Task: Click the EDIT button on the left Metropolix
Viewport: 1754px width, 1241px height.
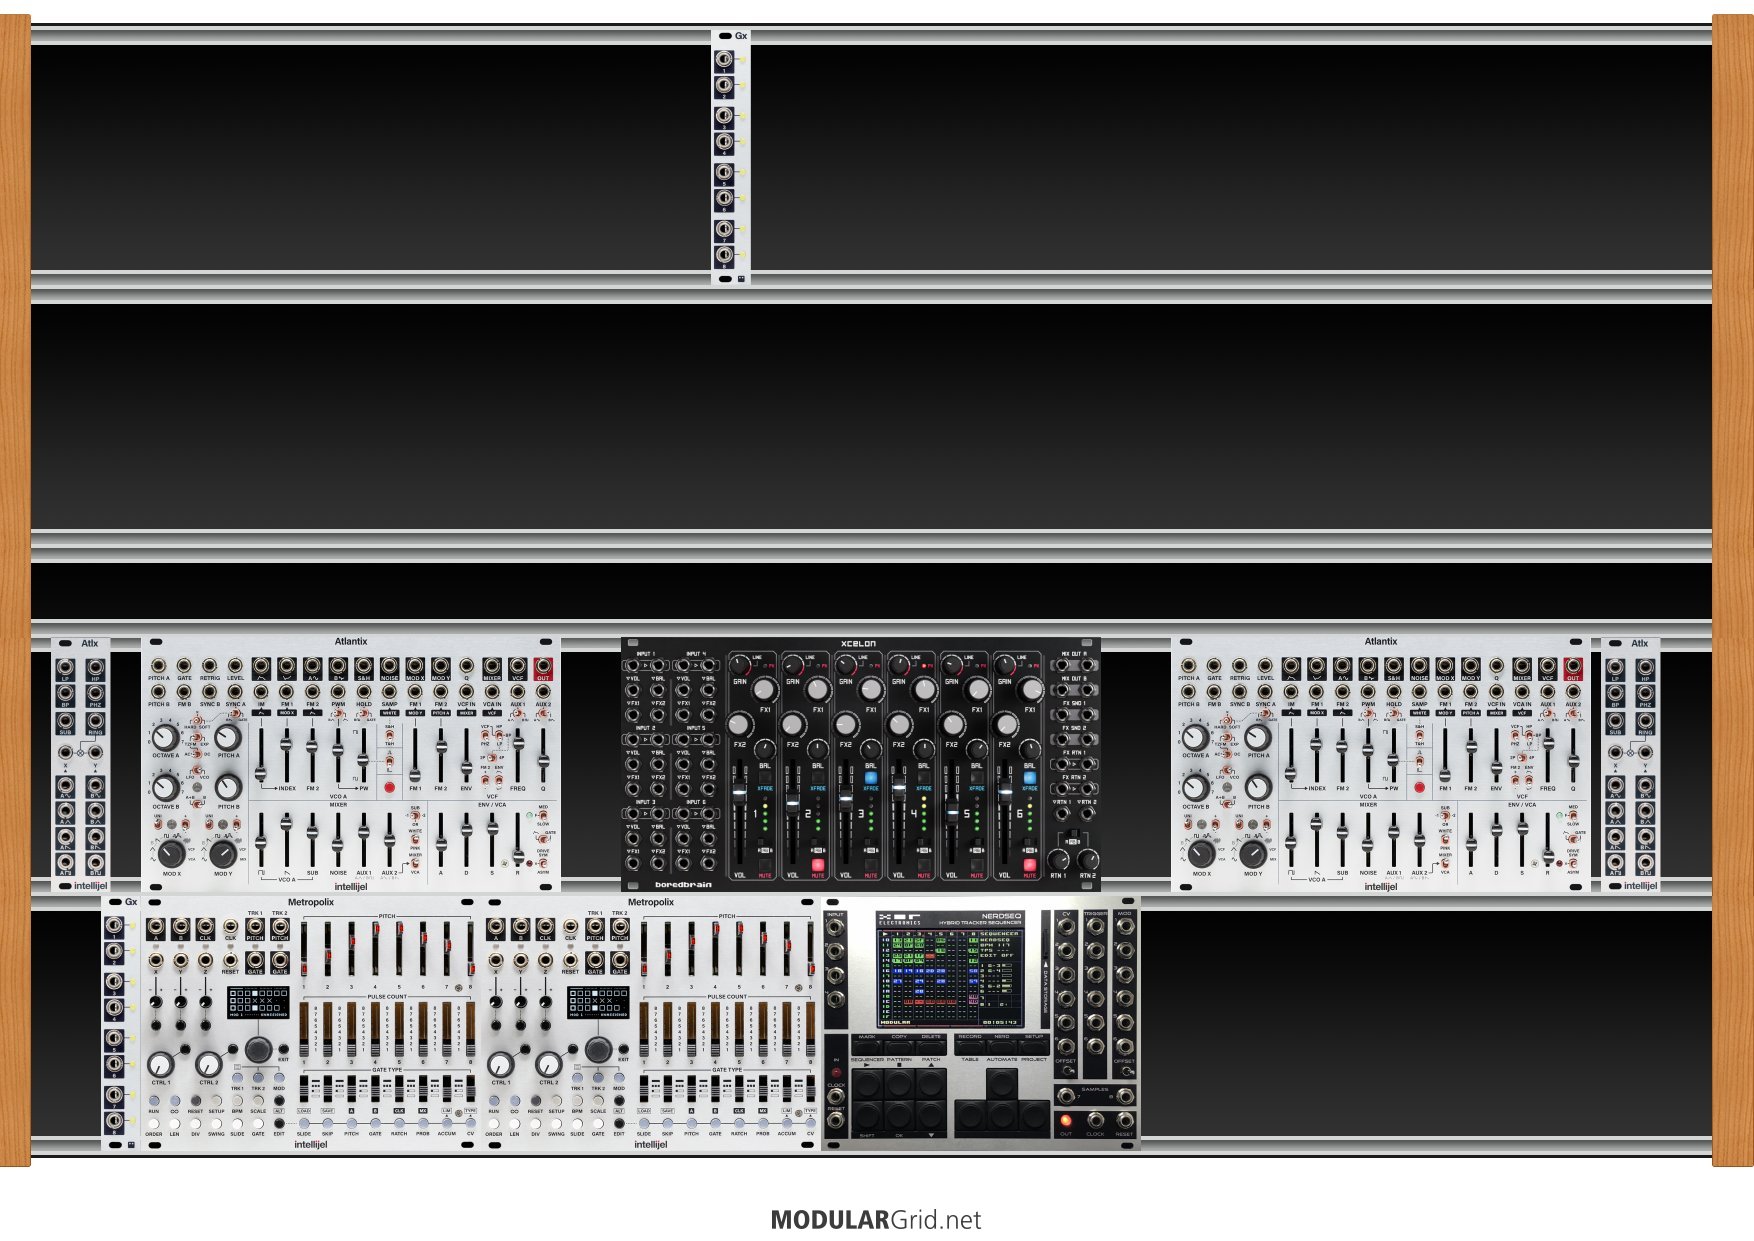Action: [x=279, y=1124]
